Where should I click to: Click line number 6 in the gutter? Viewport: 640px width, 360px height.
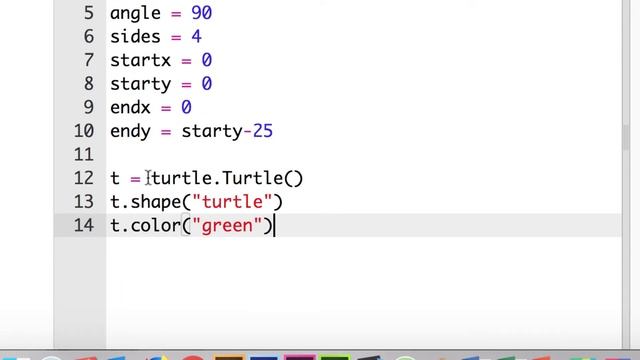[x=89, y=37]
